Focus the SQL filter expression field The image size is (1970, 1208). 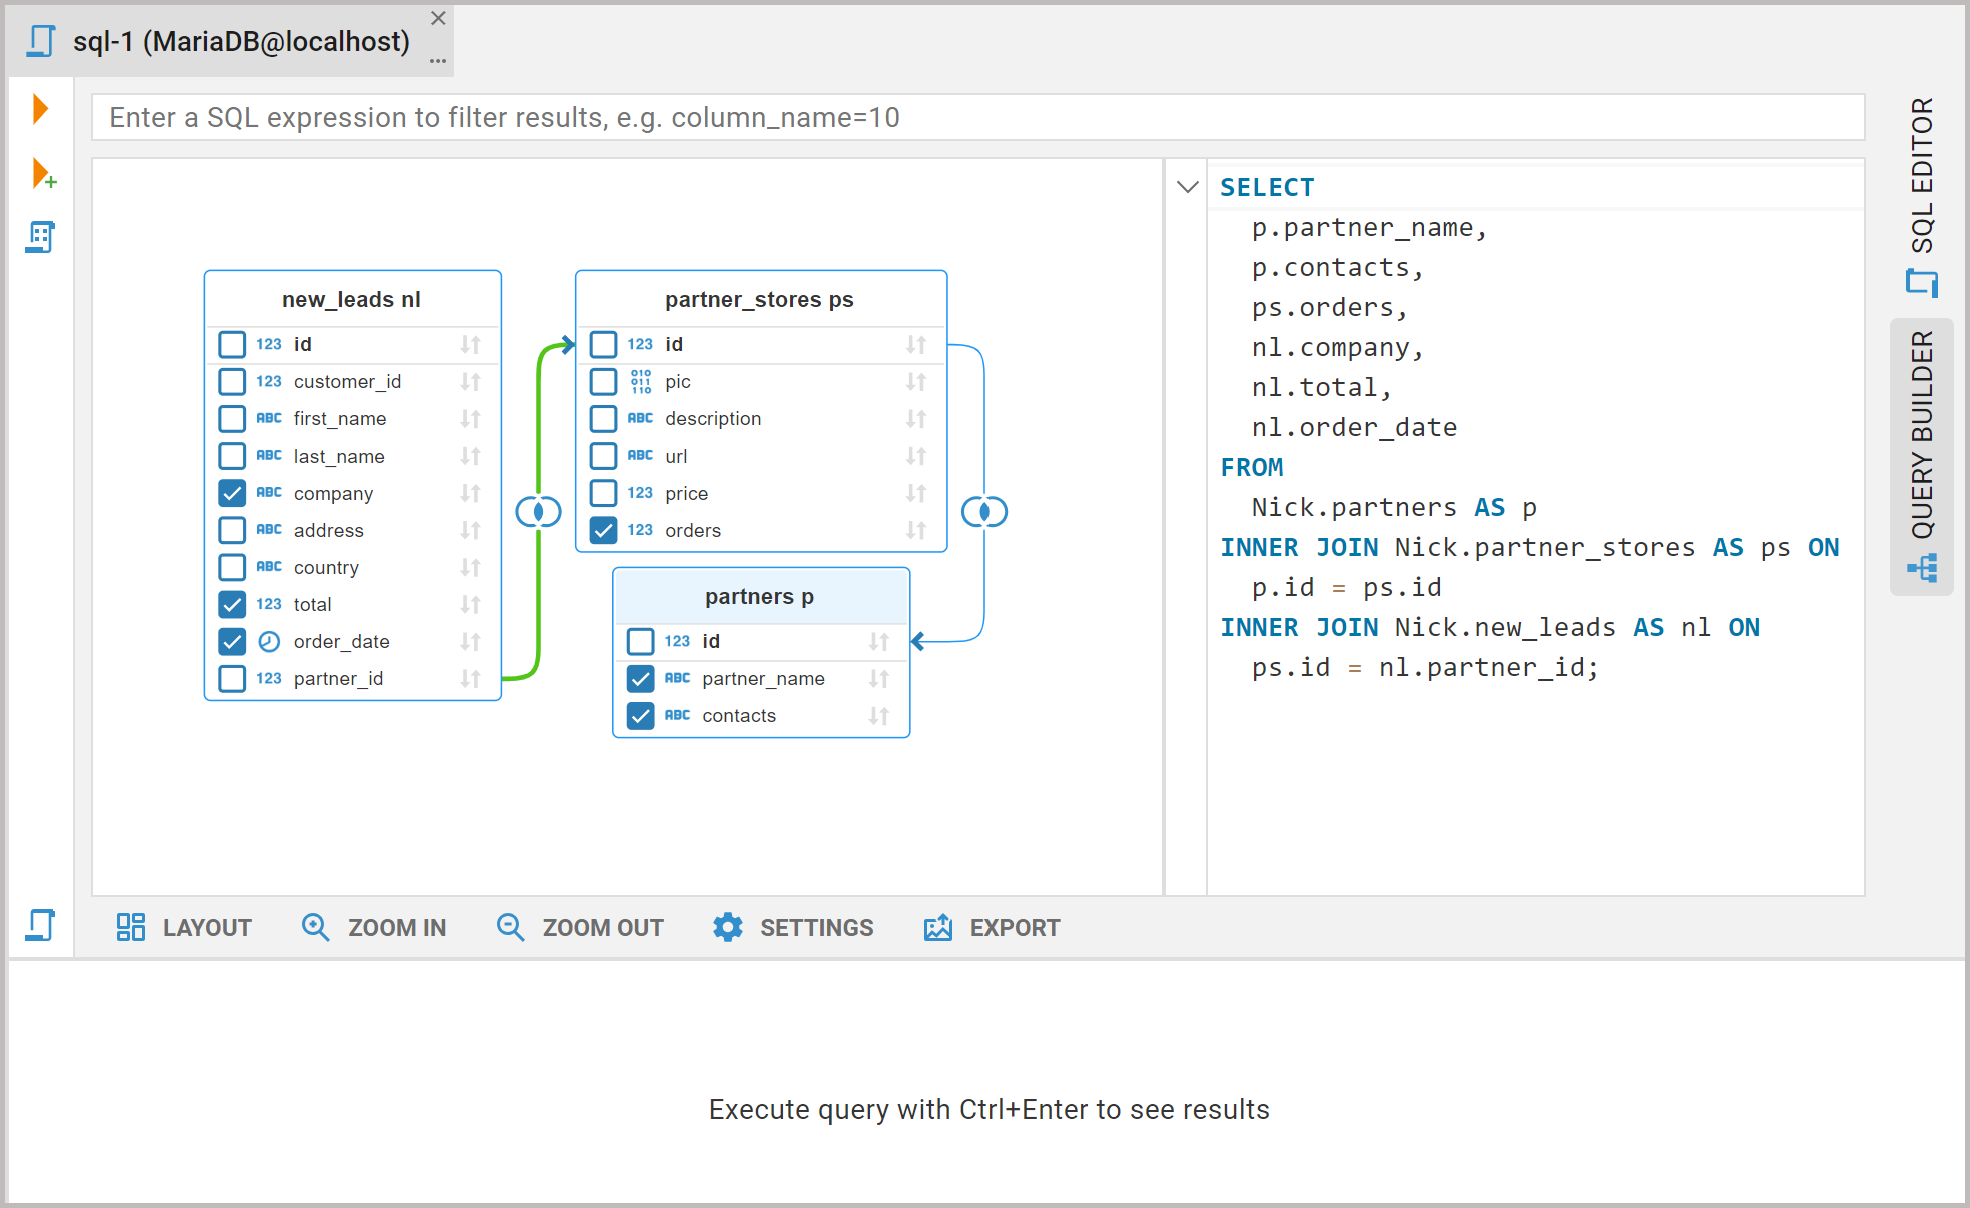coord(978,118)
